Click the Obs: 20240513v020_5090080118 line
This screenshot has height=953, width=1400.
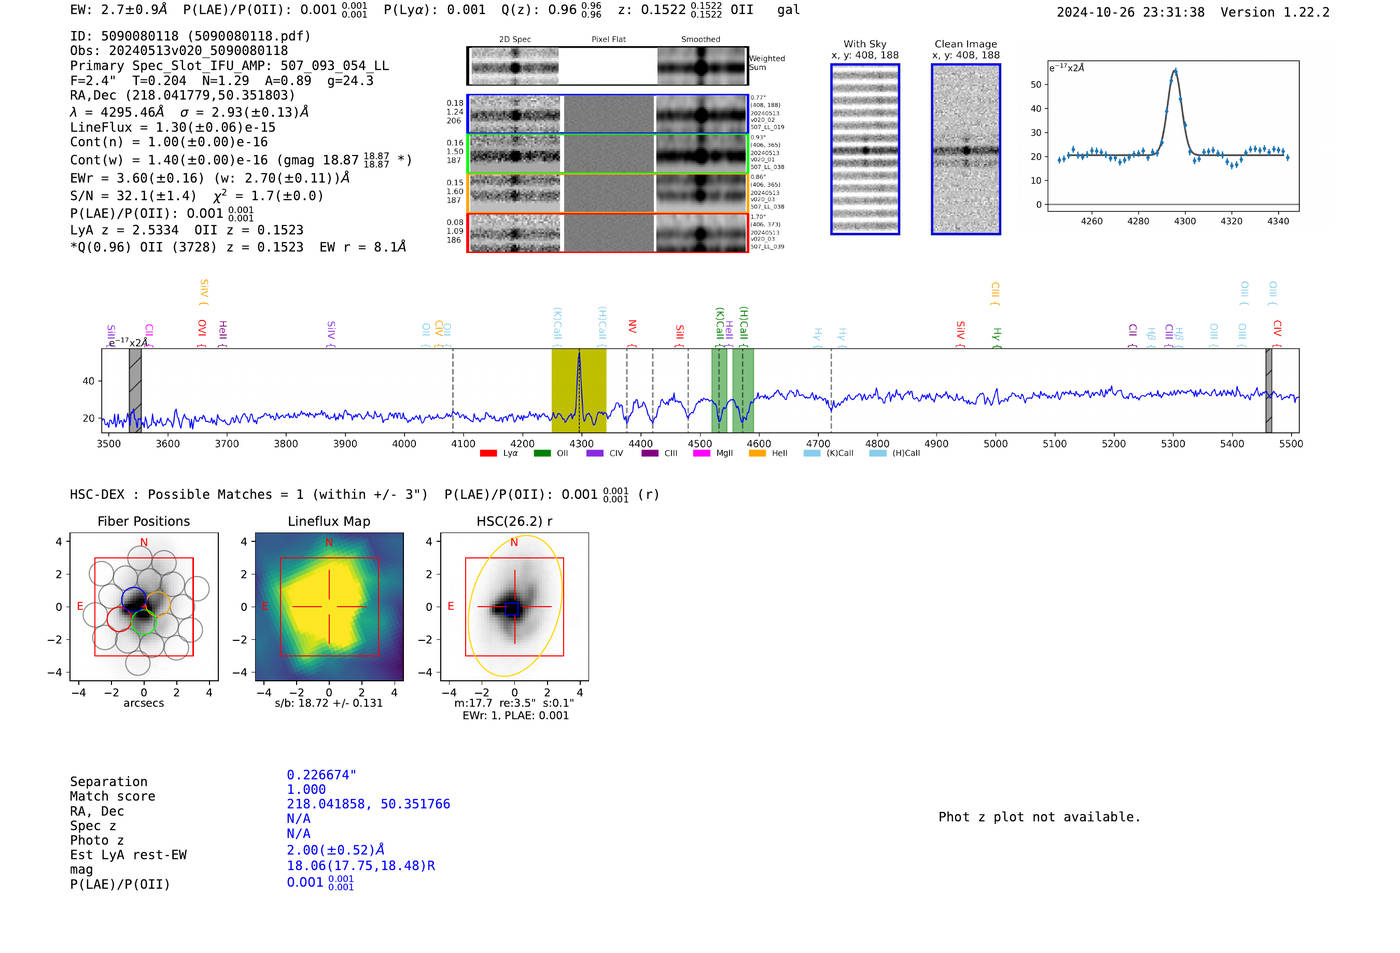(x=179, y=51)
